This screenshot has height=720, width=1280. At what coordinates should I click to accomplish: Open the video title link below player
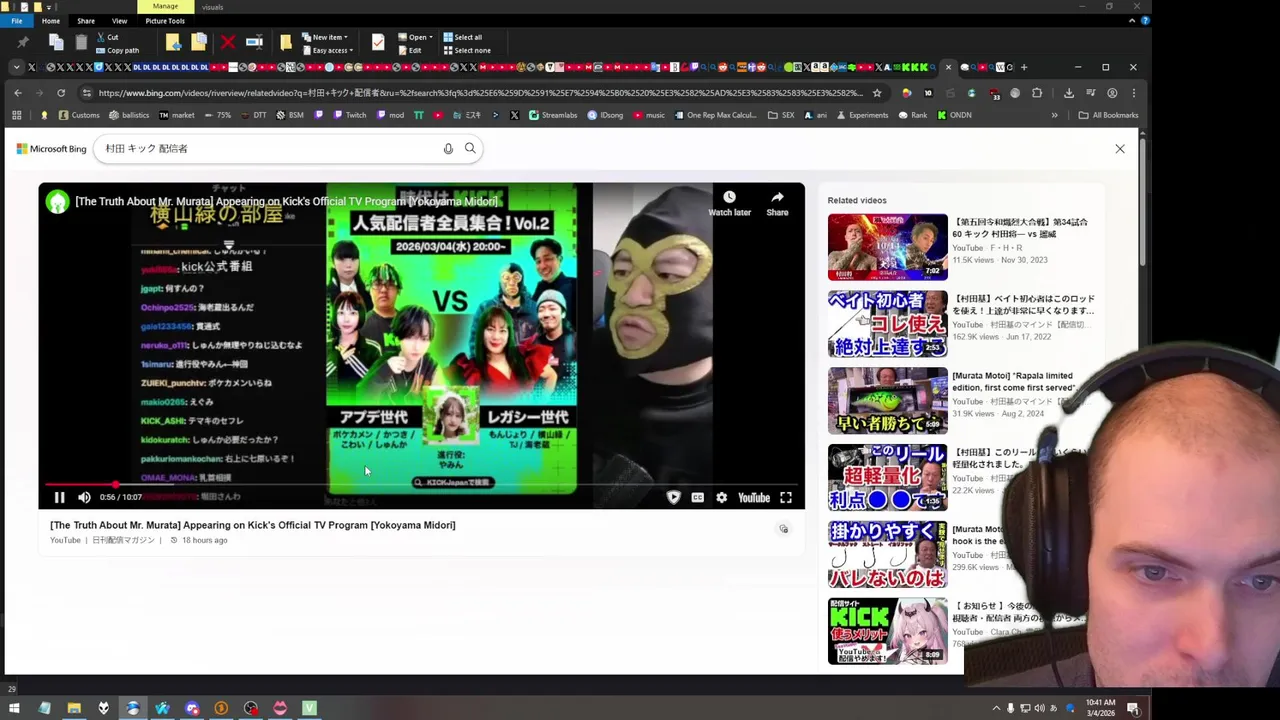[253, 525]
